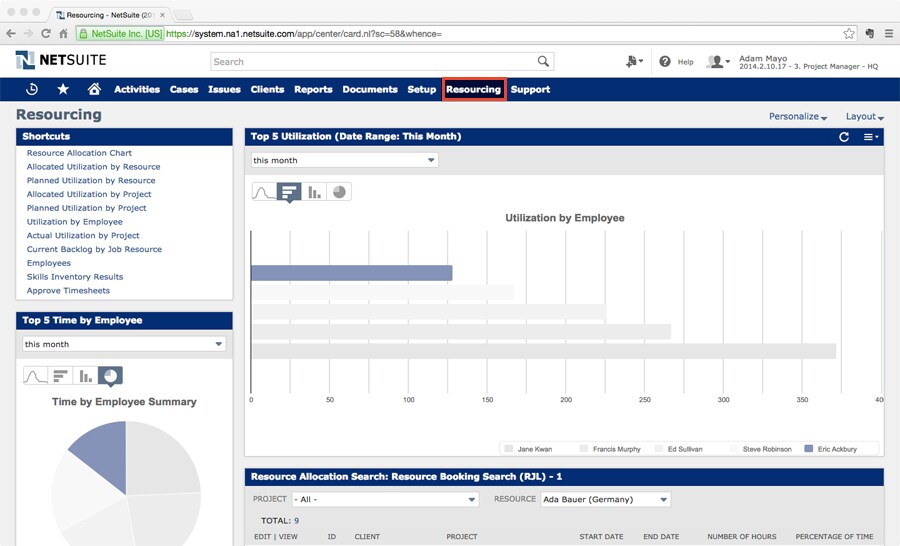Viewport: 900px width, 546px height.
Task: Open the Top 5 Utilization portlet menu icon
Action: [x=871, y=137]
